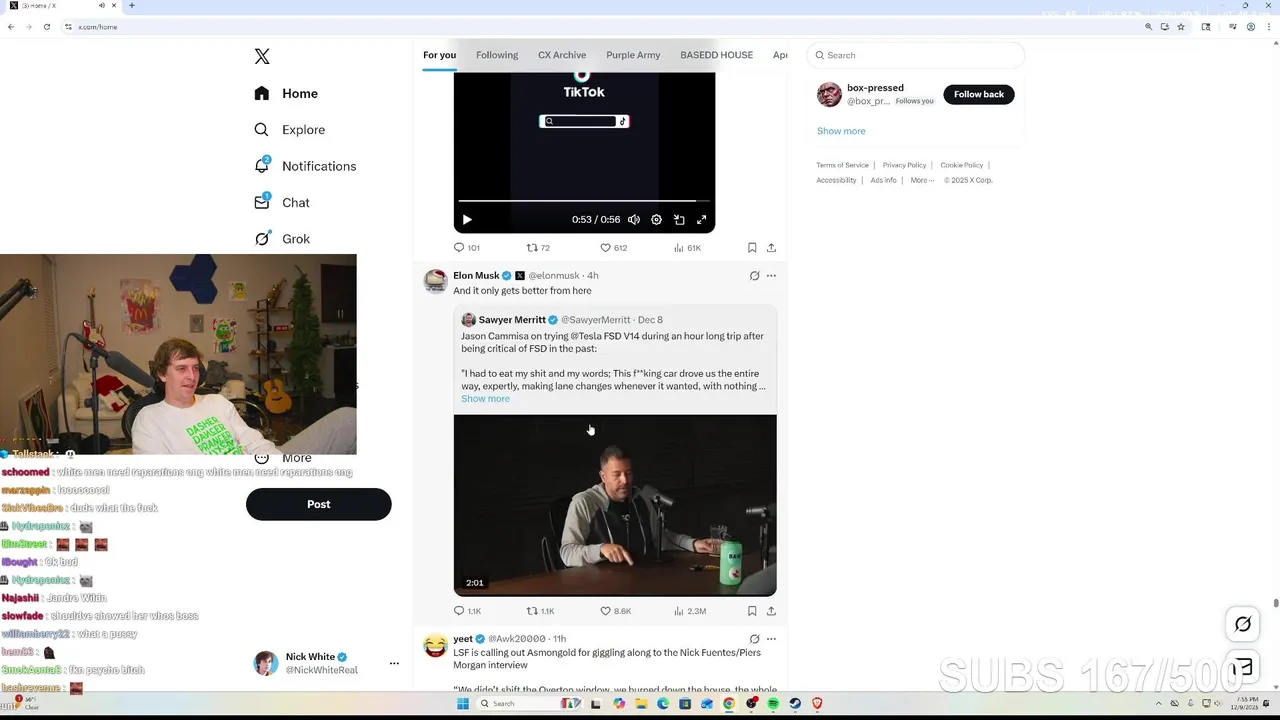Open the floating Grok button
Screen dimensions: 1280x720
pyautogui.click(x=1243, y=624)
